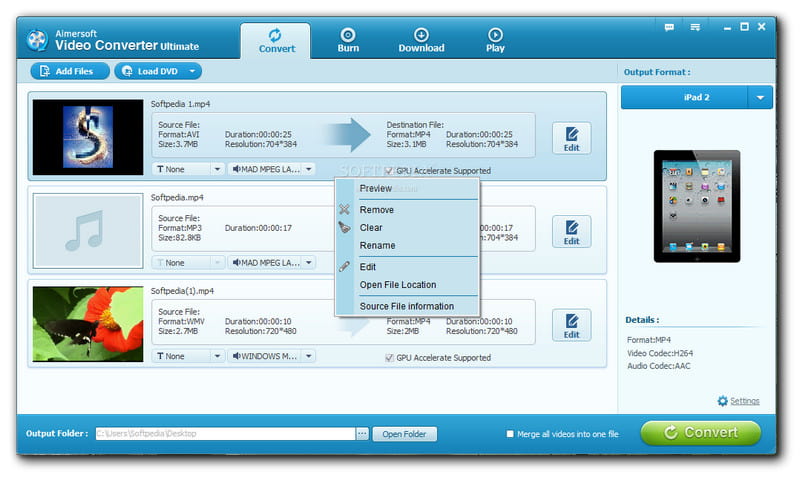Switch to the Download tab
Viewport: 800px width, 478px height.
(421, 40)
